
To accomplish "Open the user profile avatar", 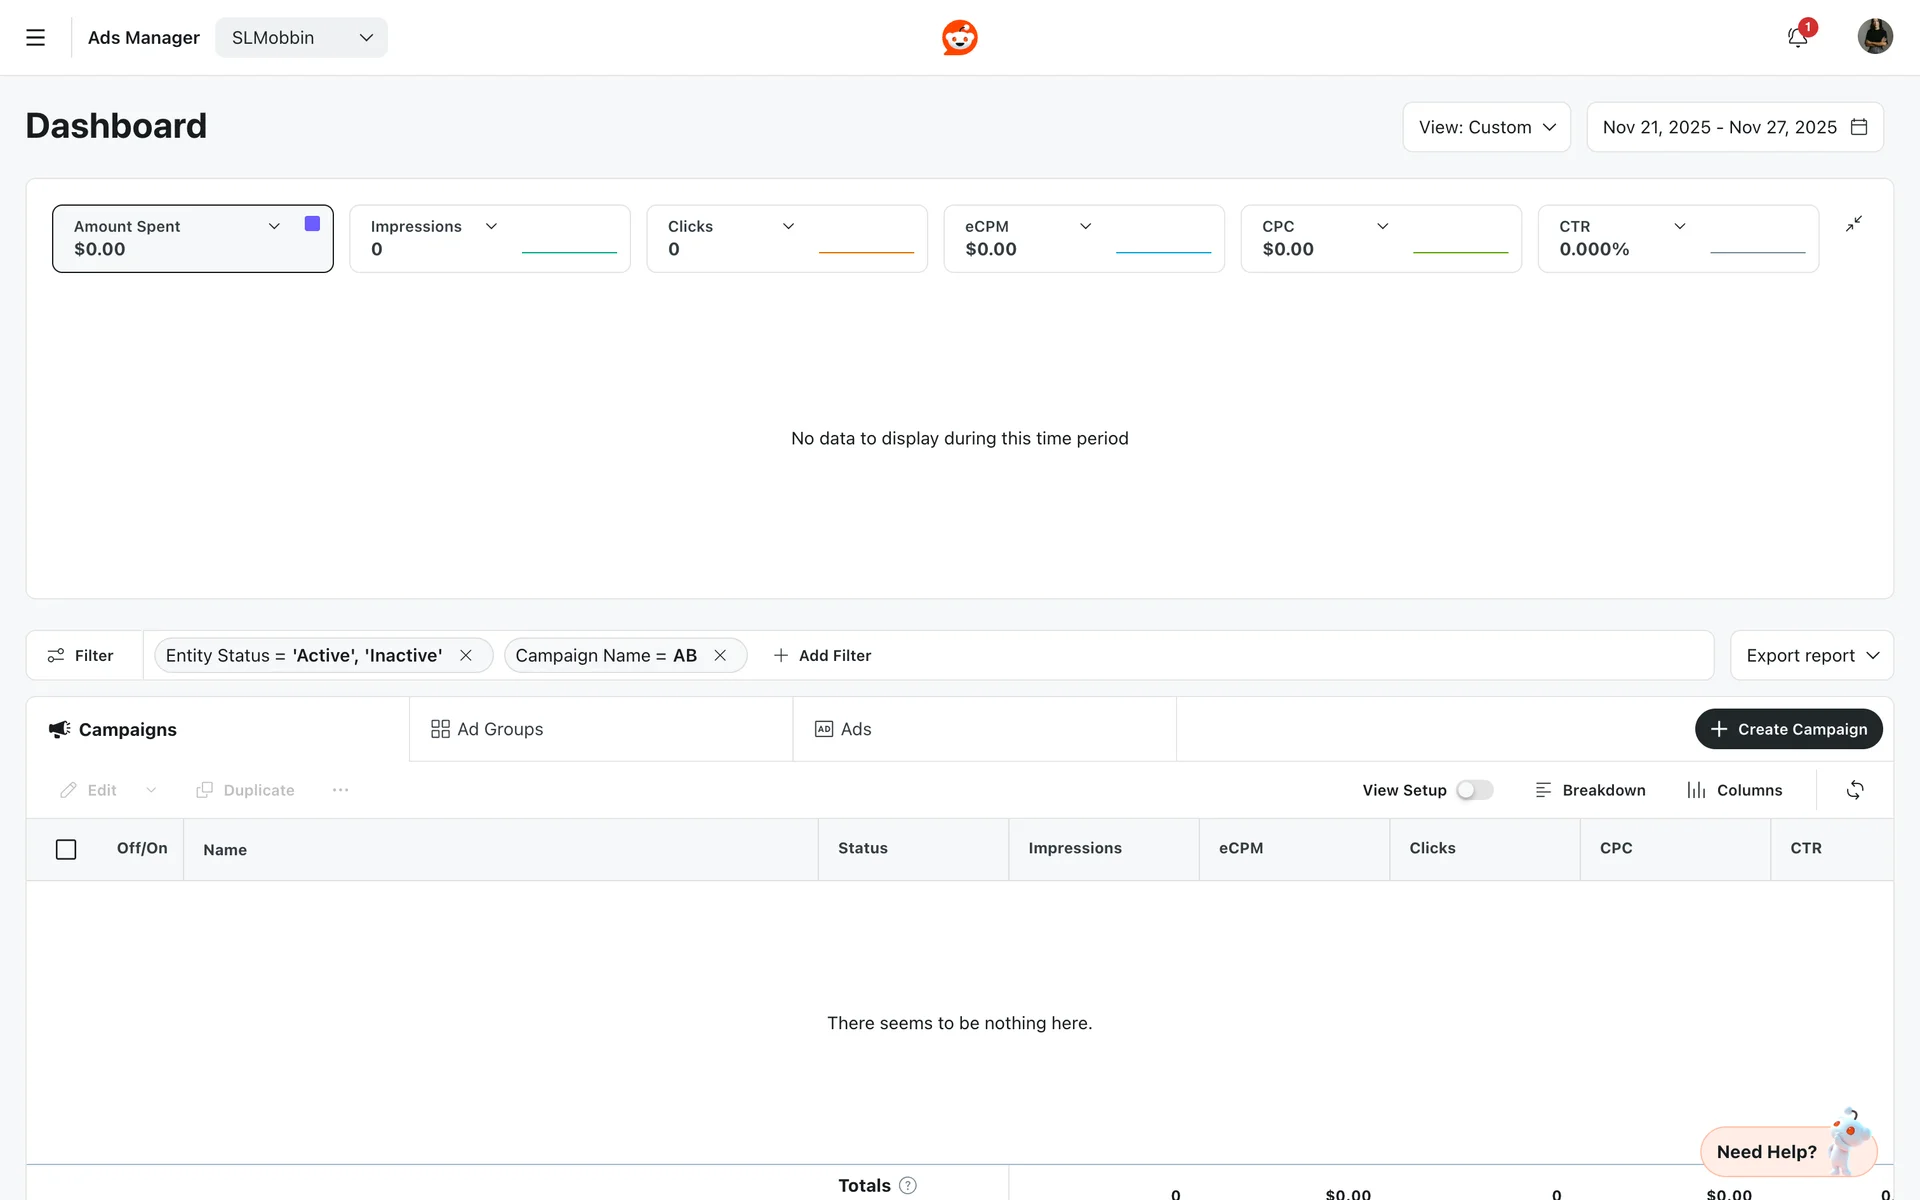I will pos(1874,37).
